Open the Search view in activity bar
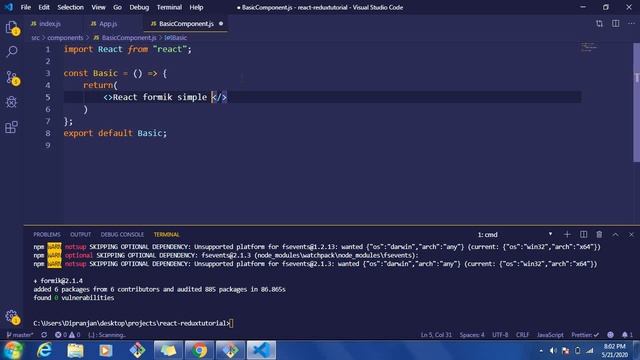The image size is (640, 360). [x=12, y=51]
